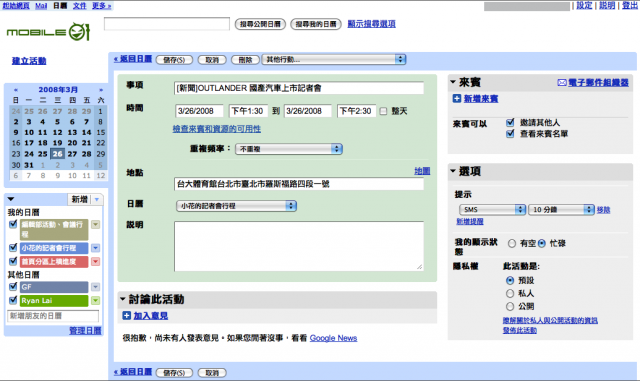The width and height of the screenshot is (640, 381).
Task: Click the plus icon beside 加入意見
Action: pyautogui.click(x=127, y=316)
